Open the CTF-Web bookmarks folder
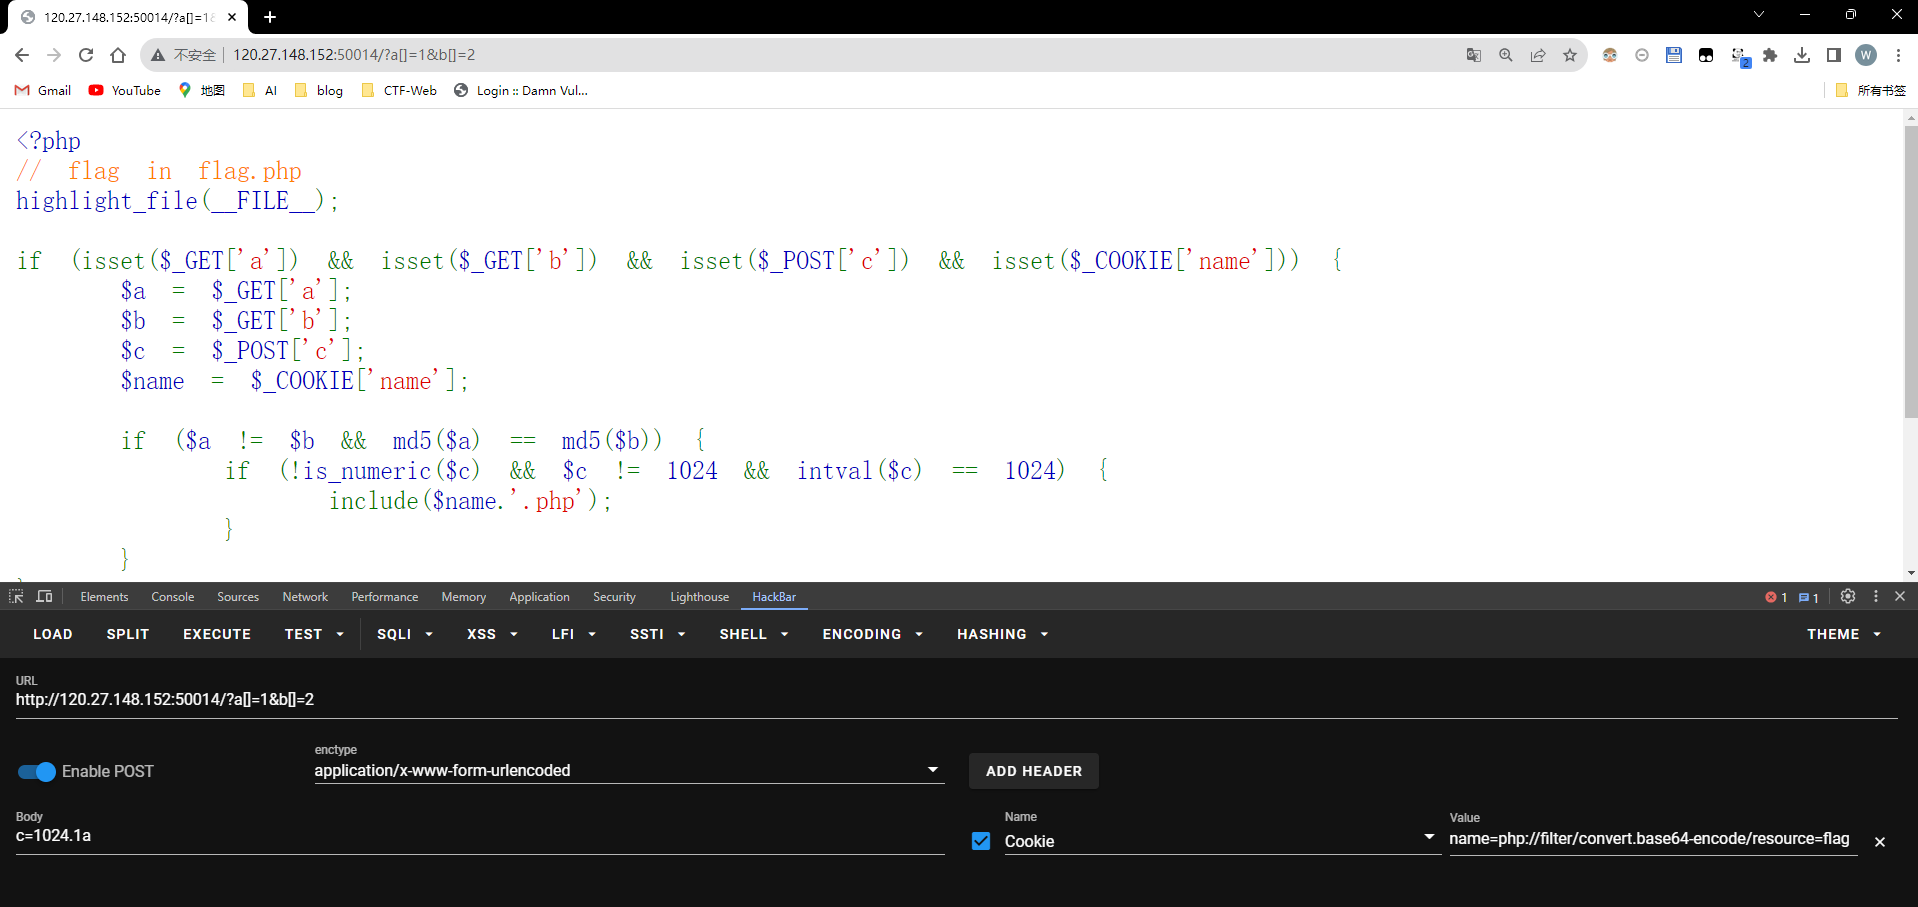The height and width of the screenshot is (907, 1918). point(399,90)
